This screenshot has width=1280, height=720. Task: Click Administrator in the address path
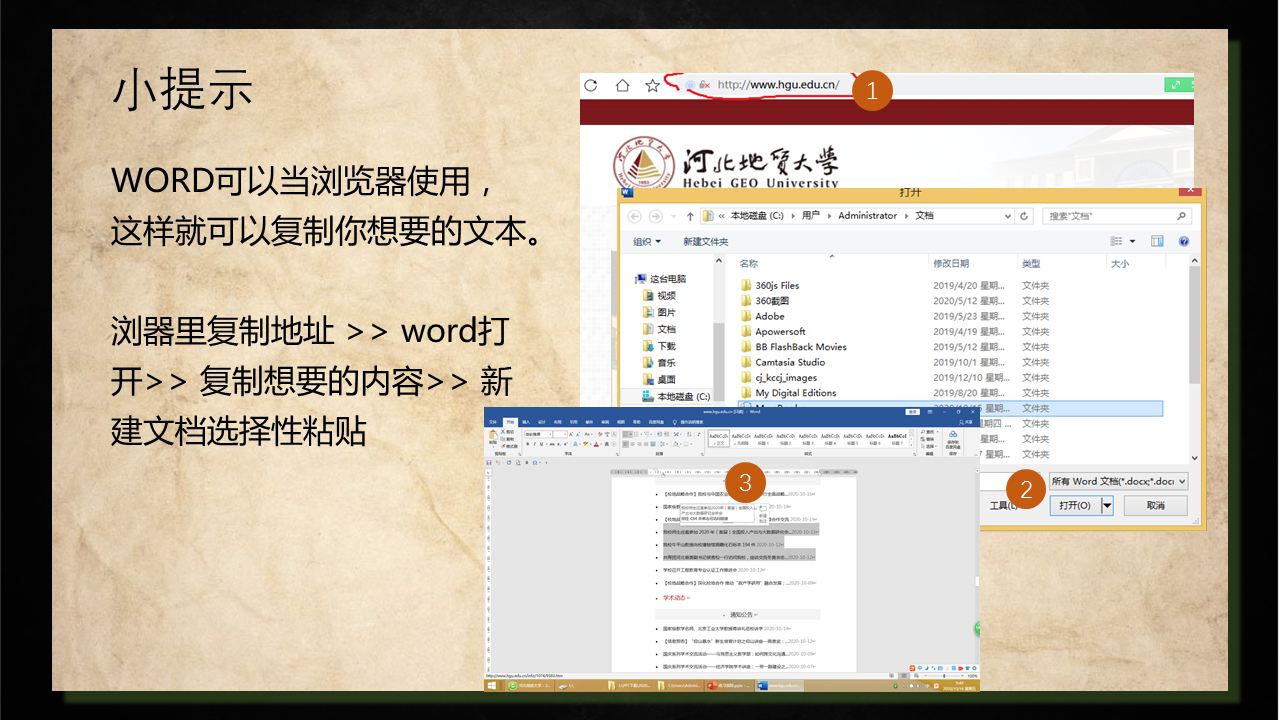[867, 216]
